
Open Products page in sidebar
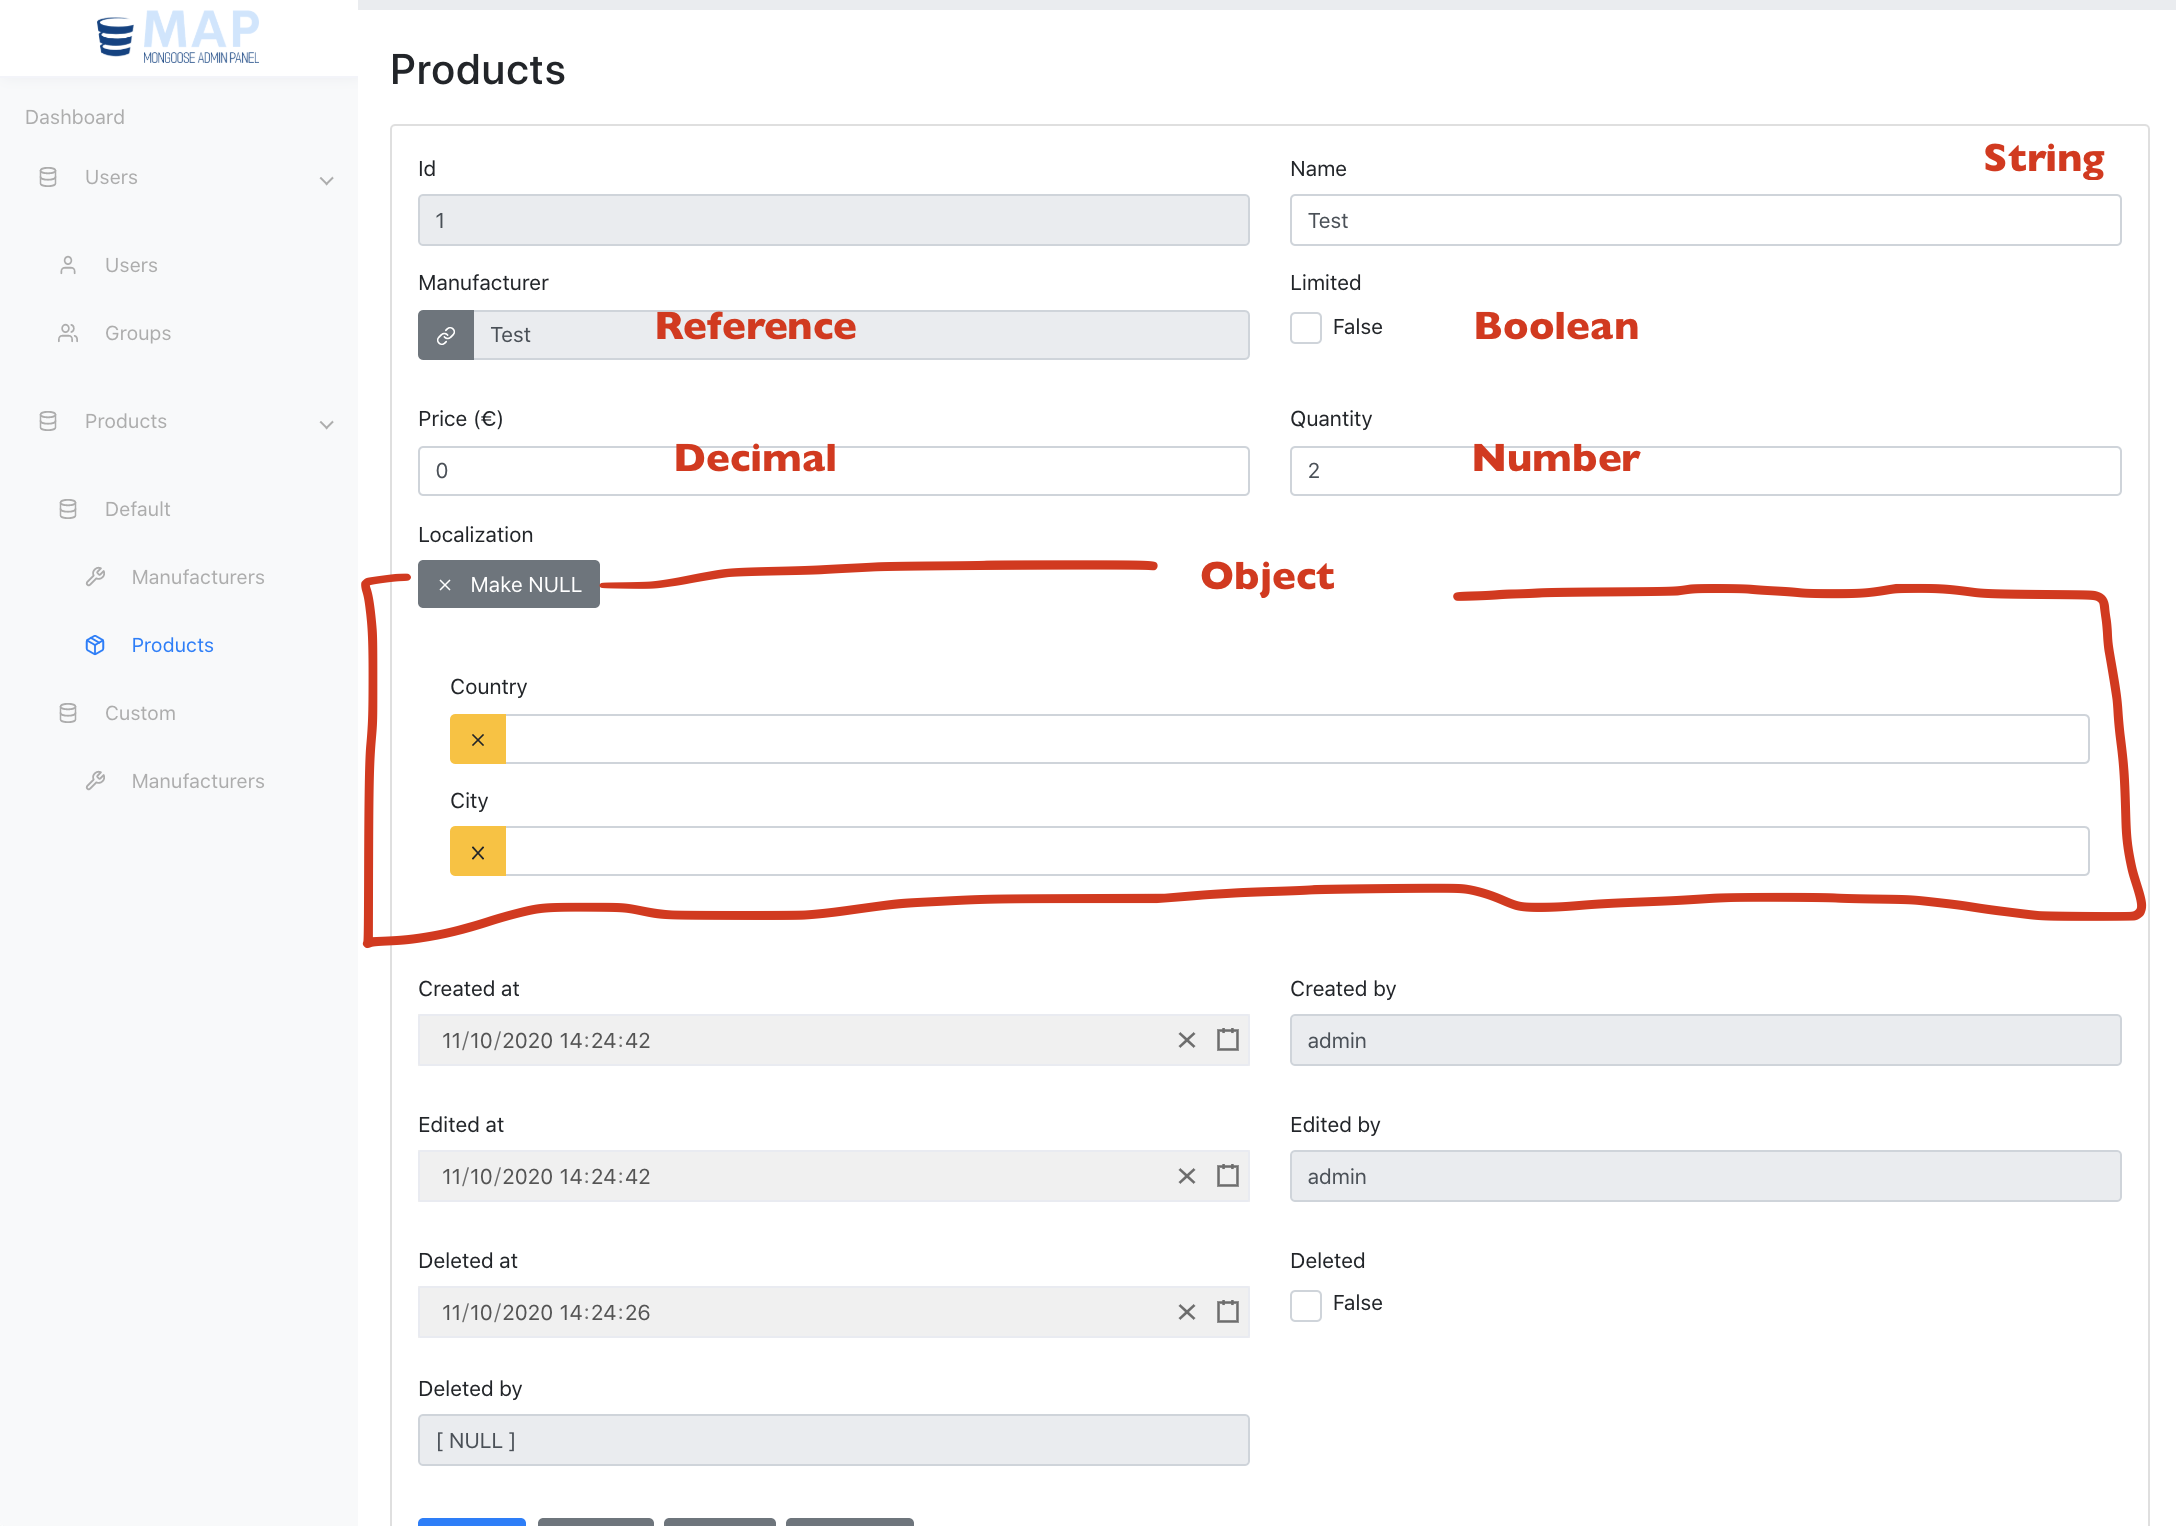coord(172,645)
